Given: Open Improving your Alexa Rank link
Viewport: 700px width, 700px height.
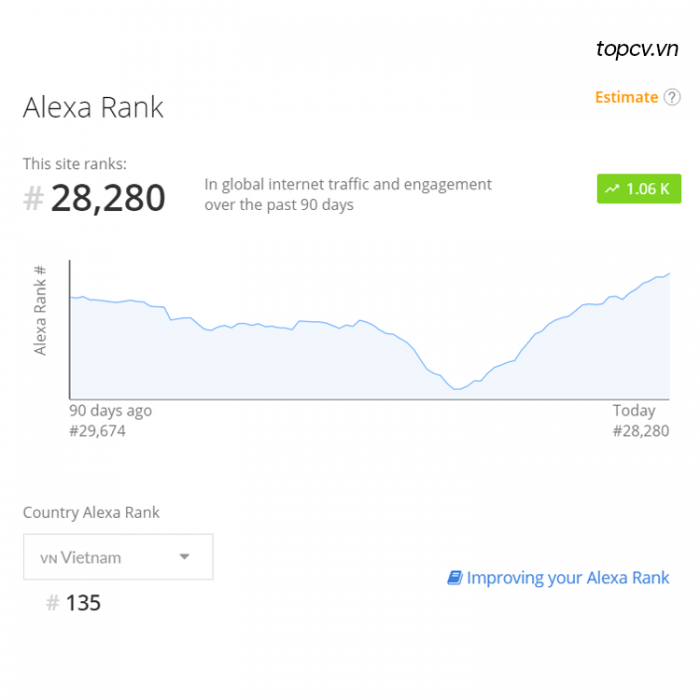Looking at the screenshot, I should (x=568, y=578).
